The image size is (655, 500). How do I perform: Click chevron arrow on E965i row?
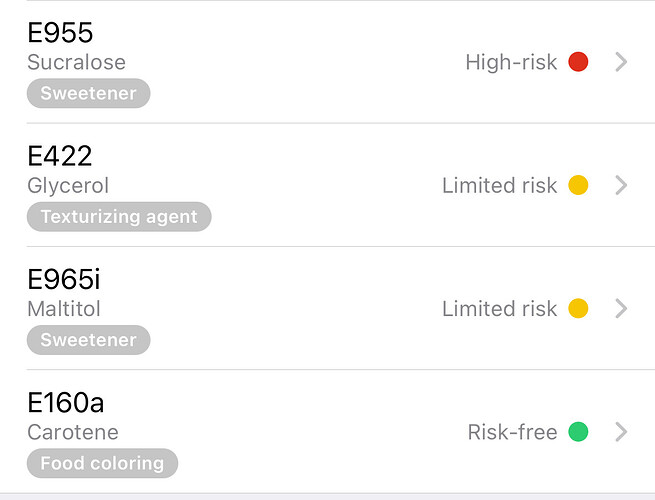[x=621, y=309]
